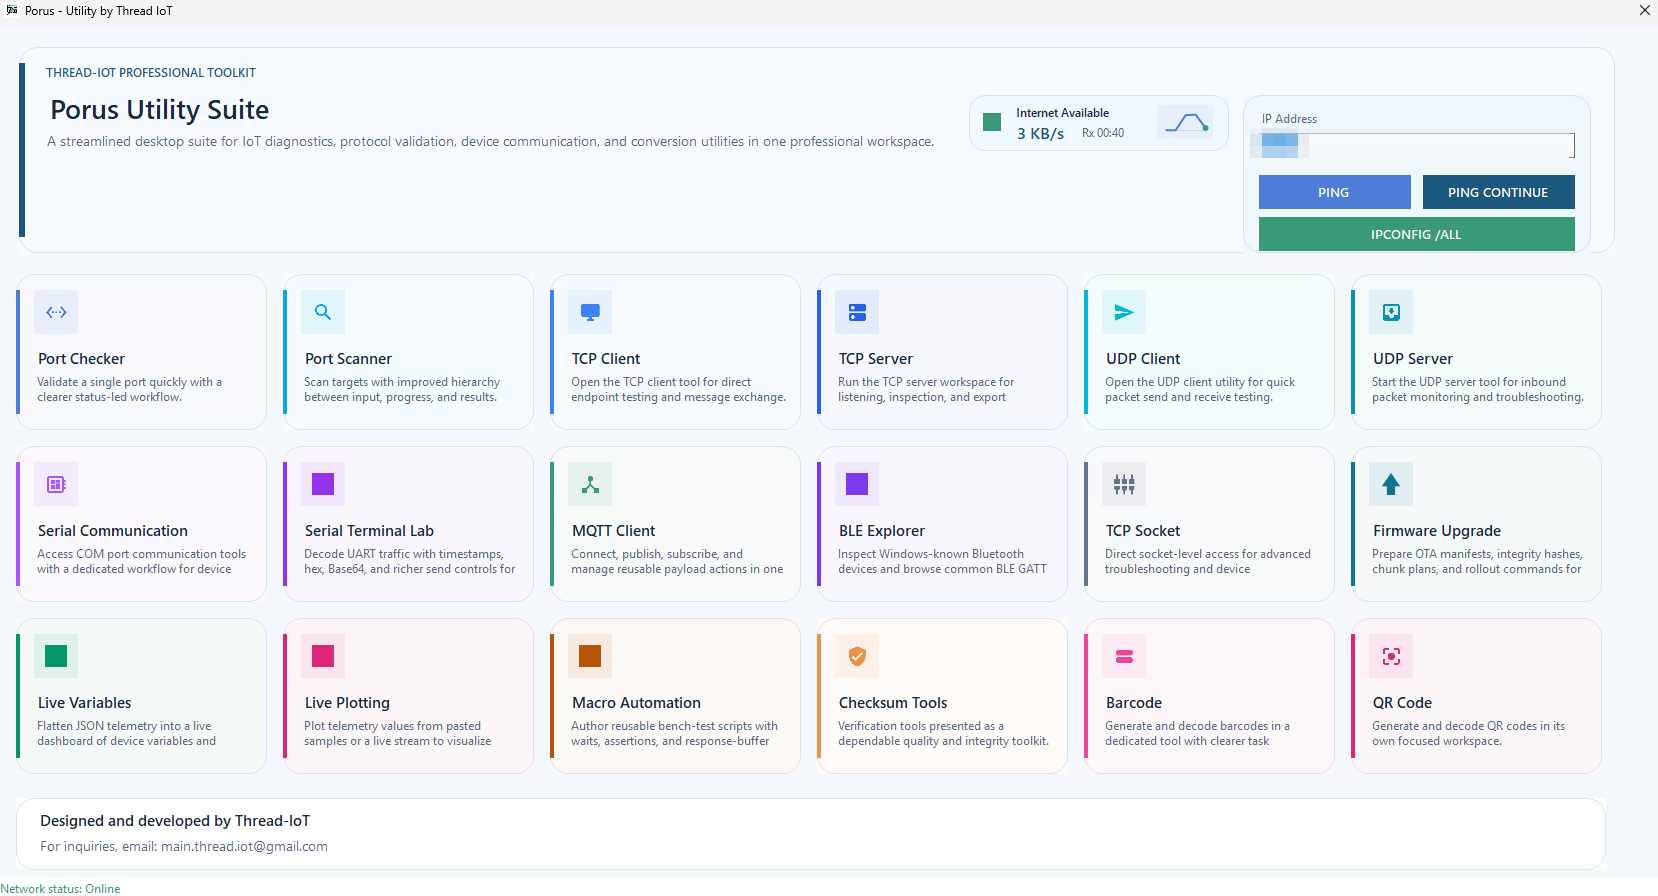Click the TCP Server card title
Viewport: 1658px width, 896px height.
tap(876, 359)
